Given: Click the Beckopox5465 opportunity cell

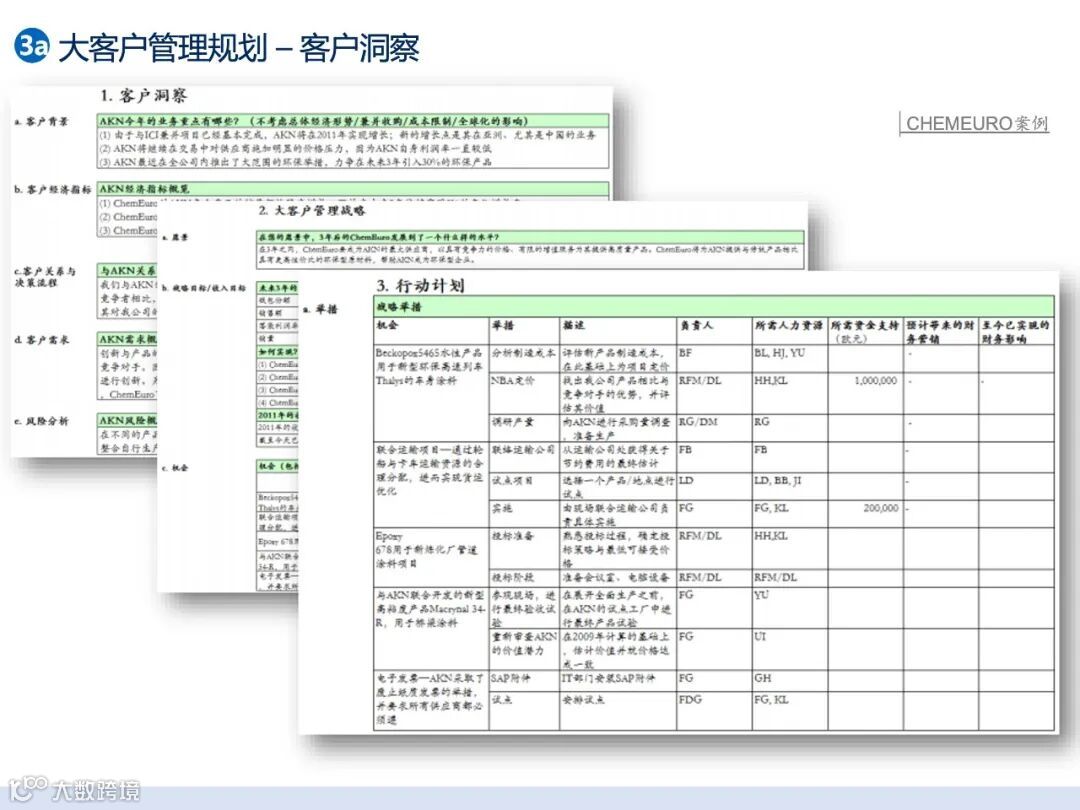Looking at the screenshot, I should pyautogui.click(x=431, y=393).
